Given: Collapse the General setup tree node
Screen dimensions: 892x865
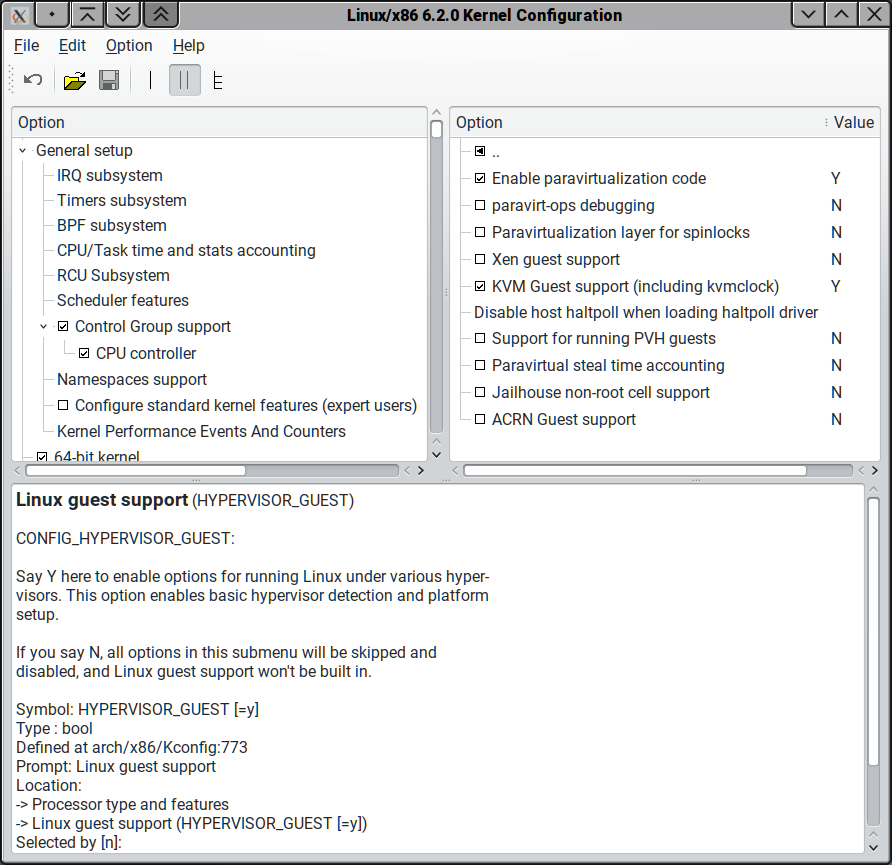Looking at the screenshot, I should [23, 151].
